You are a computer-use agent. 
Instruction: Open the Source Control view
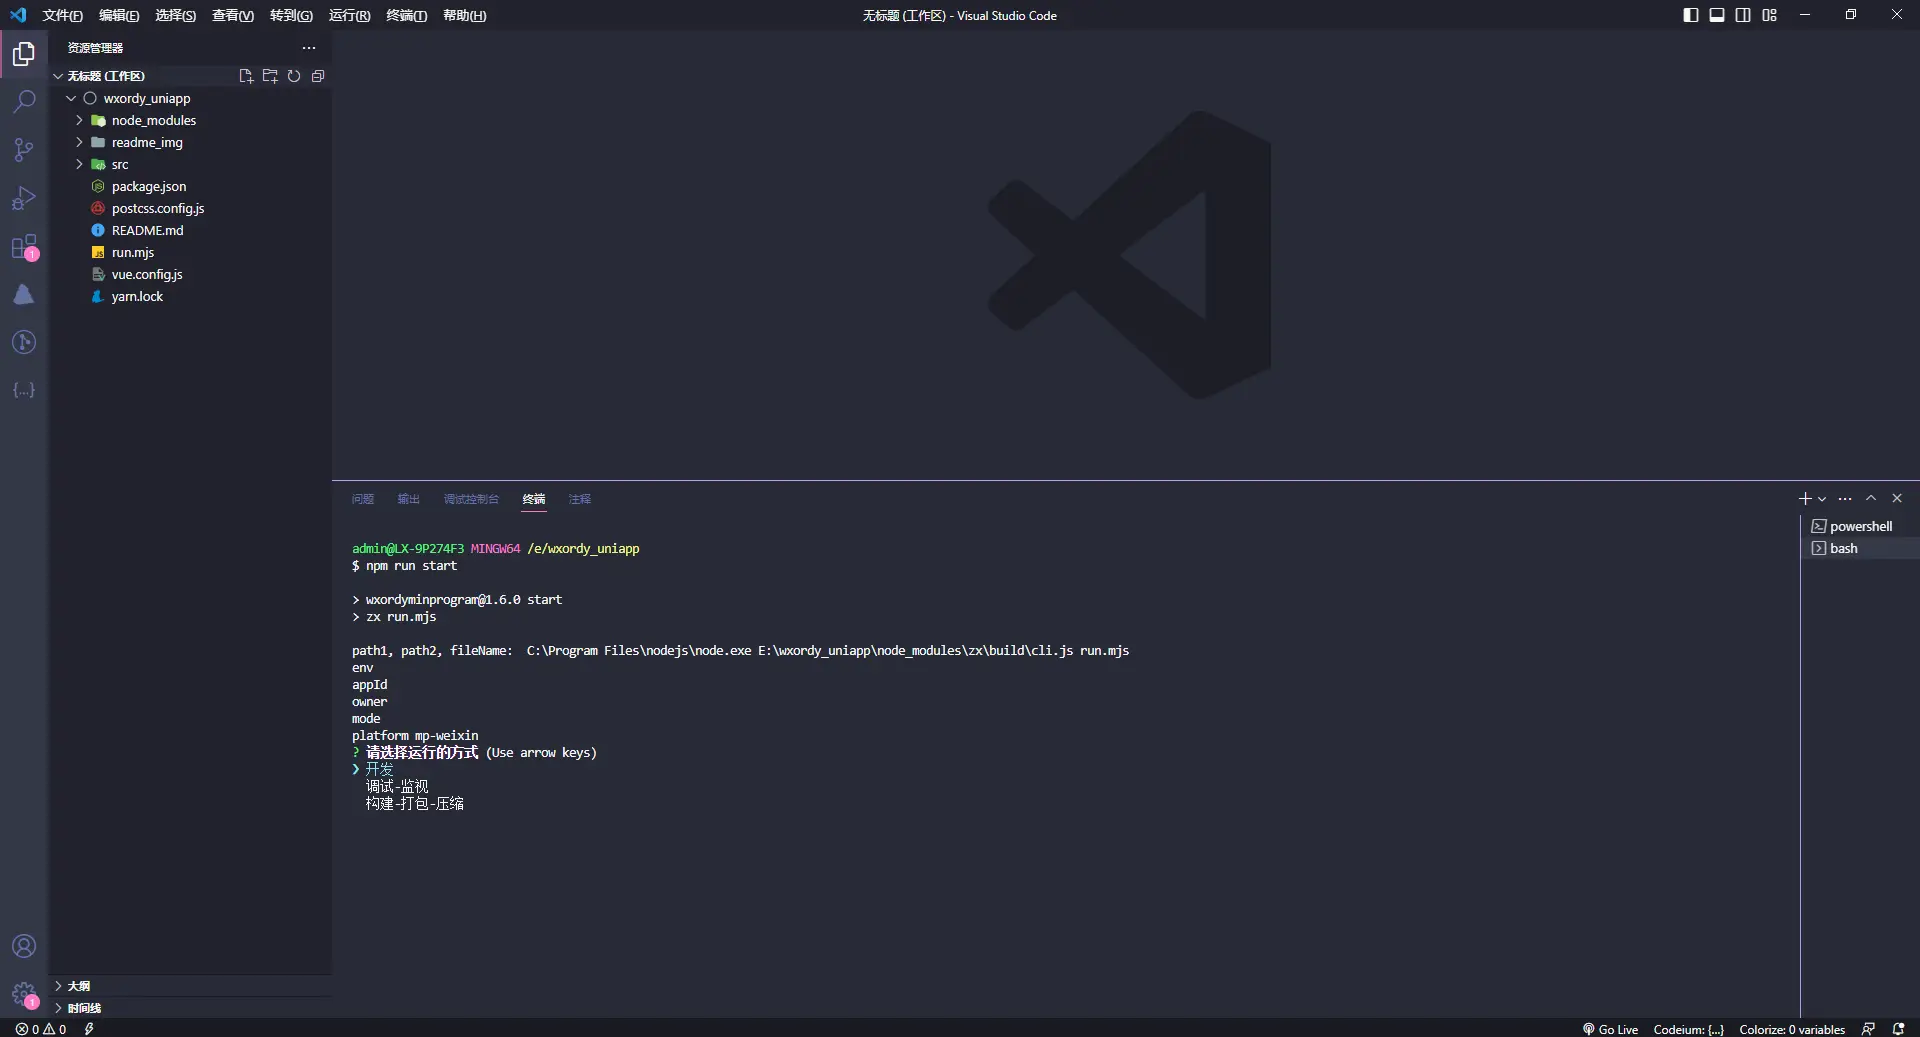[x=24, y=150]
